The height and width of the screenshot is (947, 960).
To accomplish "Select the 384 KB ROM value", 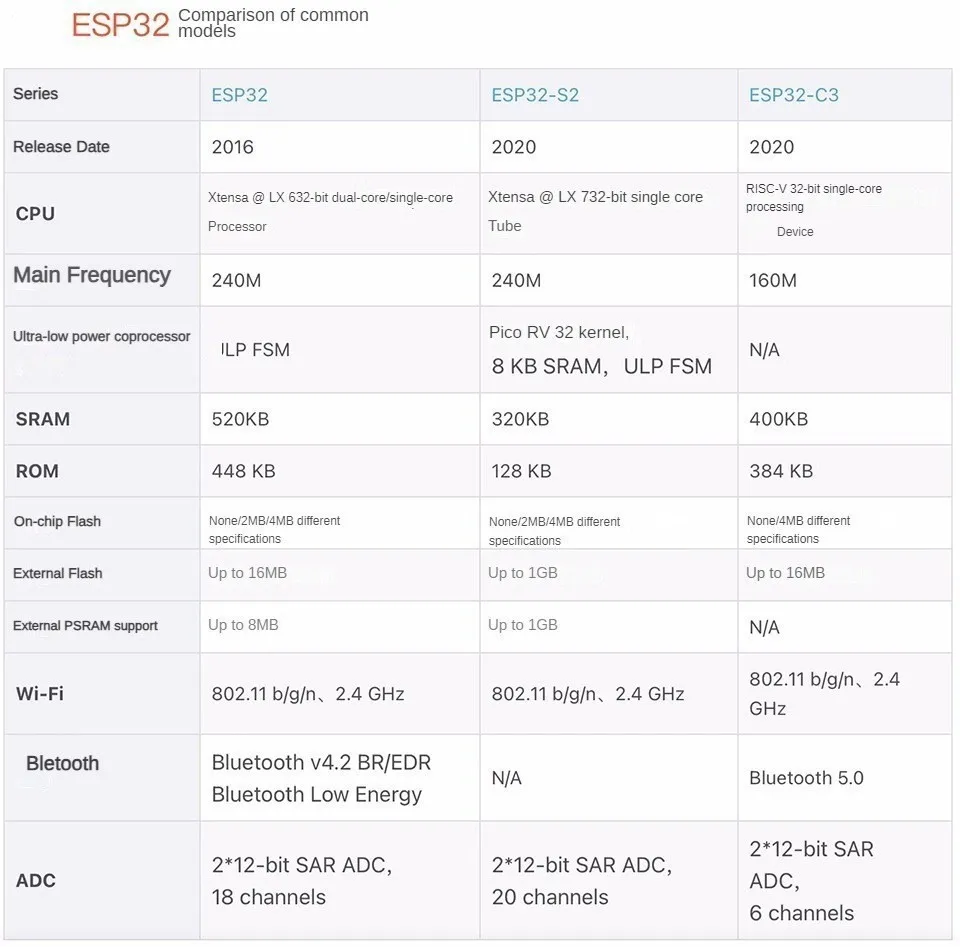I will pyautogui.click(x=781, y=471).
